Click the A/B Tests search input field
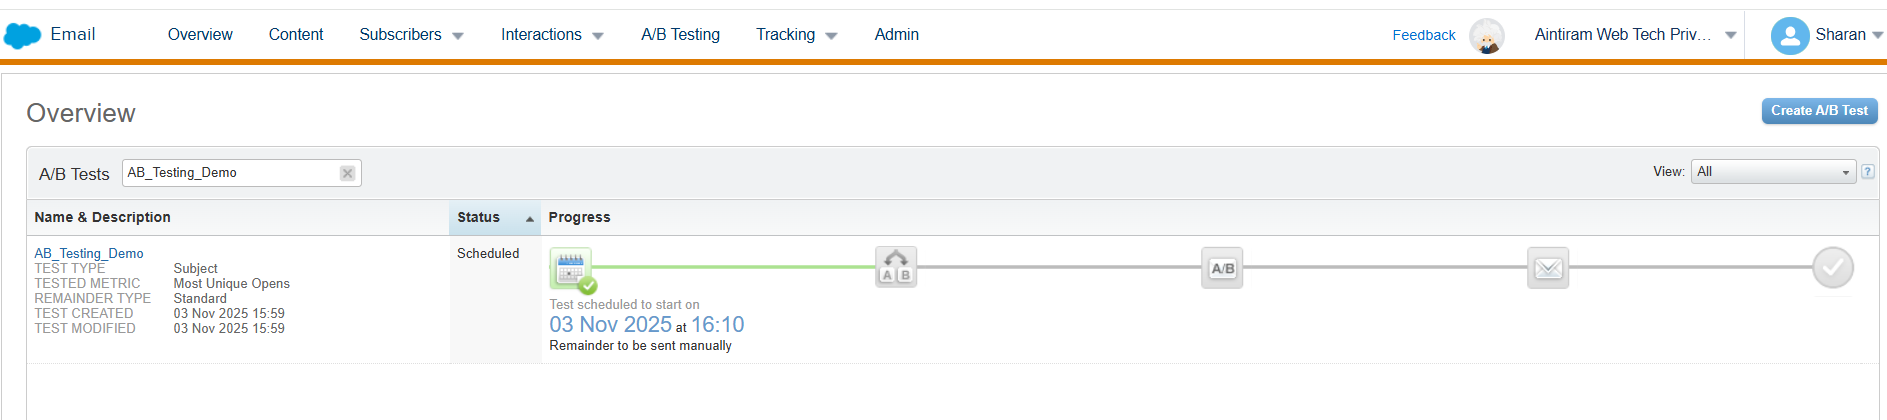The height and width of the screenshot is (420, 1887). [230, 173]
